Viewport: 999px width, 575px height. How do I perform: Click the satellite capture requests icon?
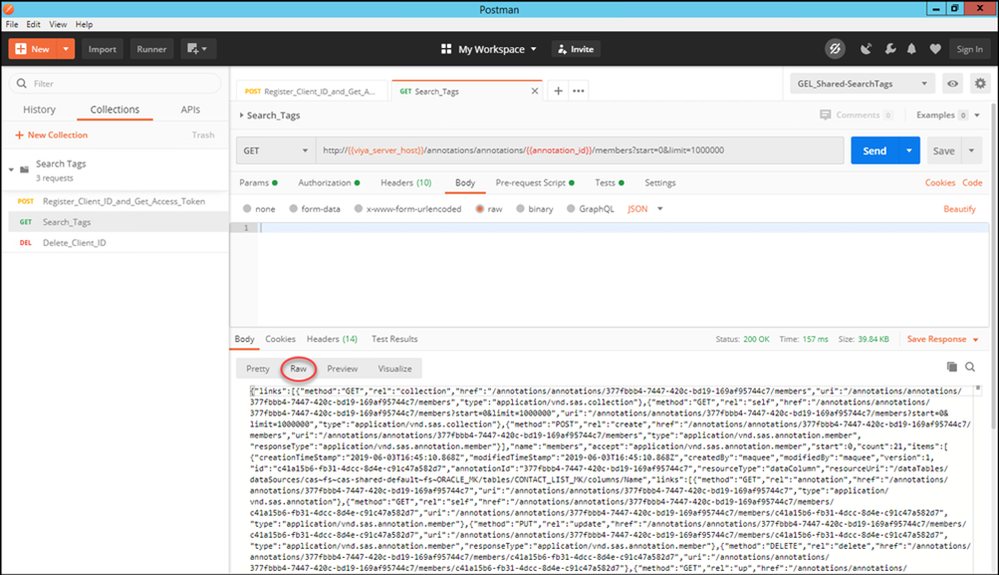pos(866,49)
